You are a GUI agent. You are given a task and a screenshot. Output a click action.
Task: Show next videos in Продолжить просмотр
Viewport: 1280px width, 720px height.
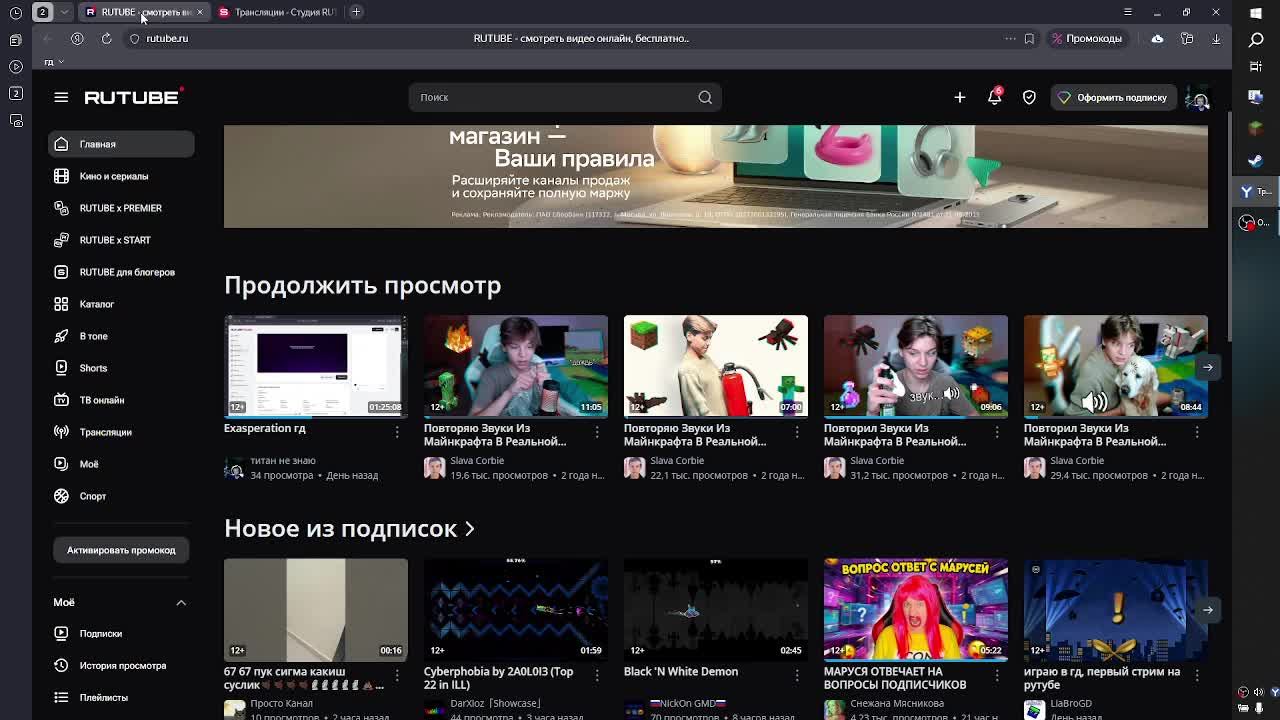[x=1207, y=367]
